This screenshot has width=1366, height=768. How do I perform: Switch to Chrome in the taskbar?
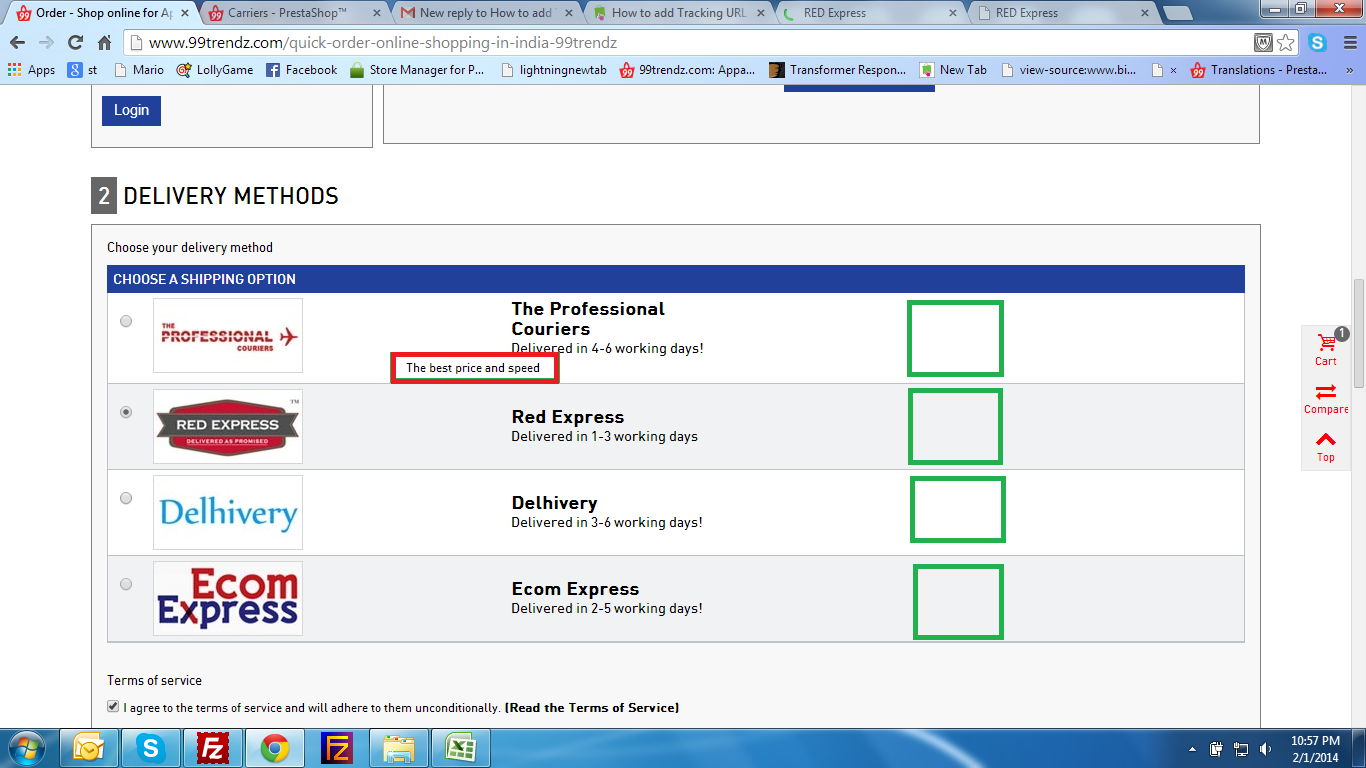click(x=275, y=748)
